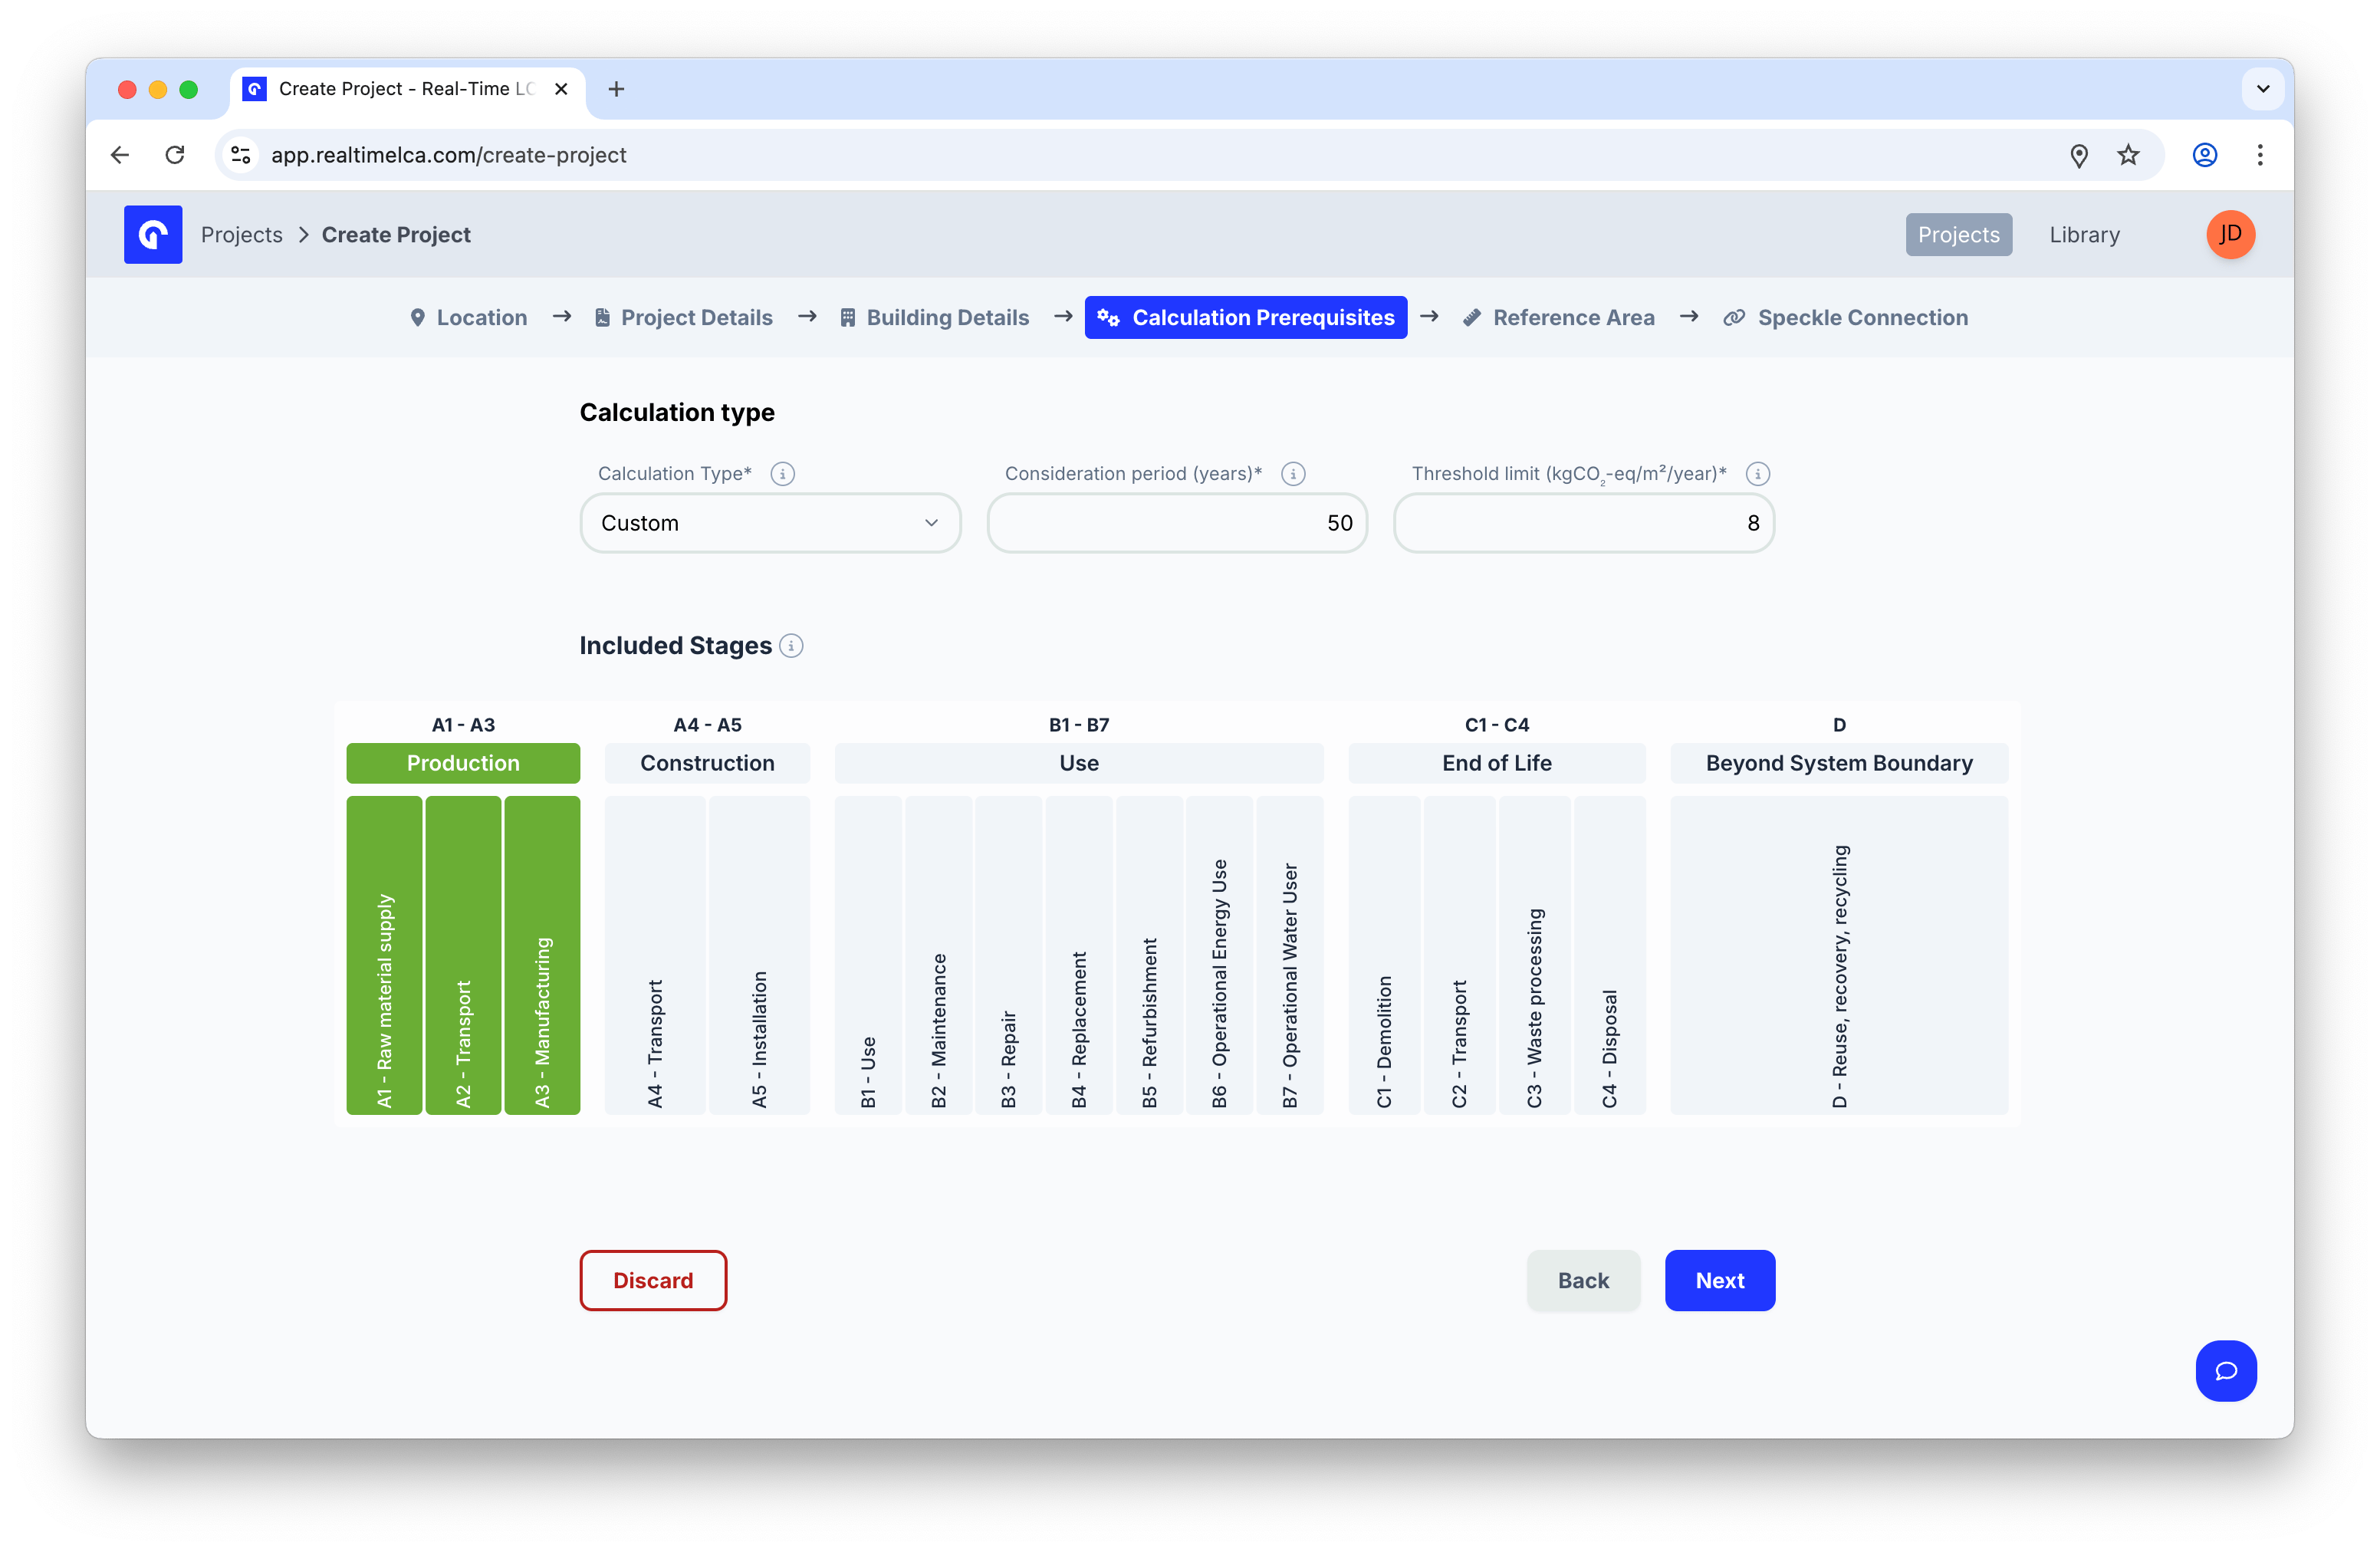Toggle the Use stage group

coord(1079,763)
